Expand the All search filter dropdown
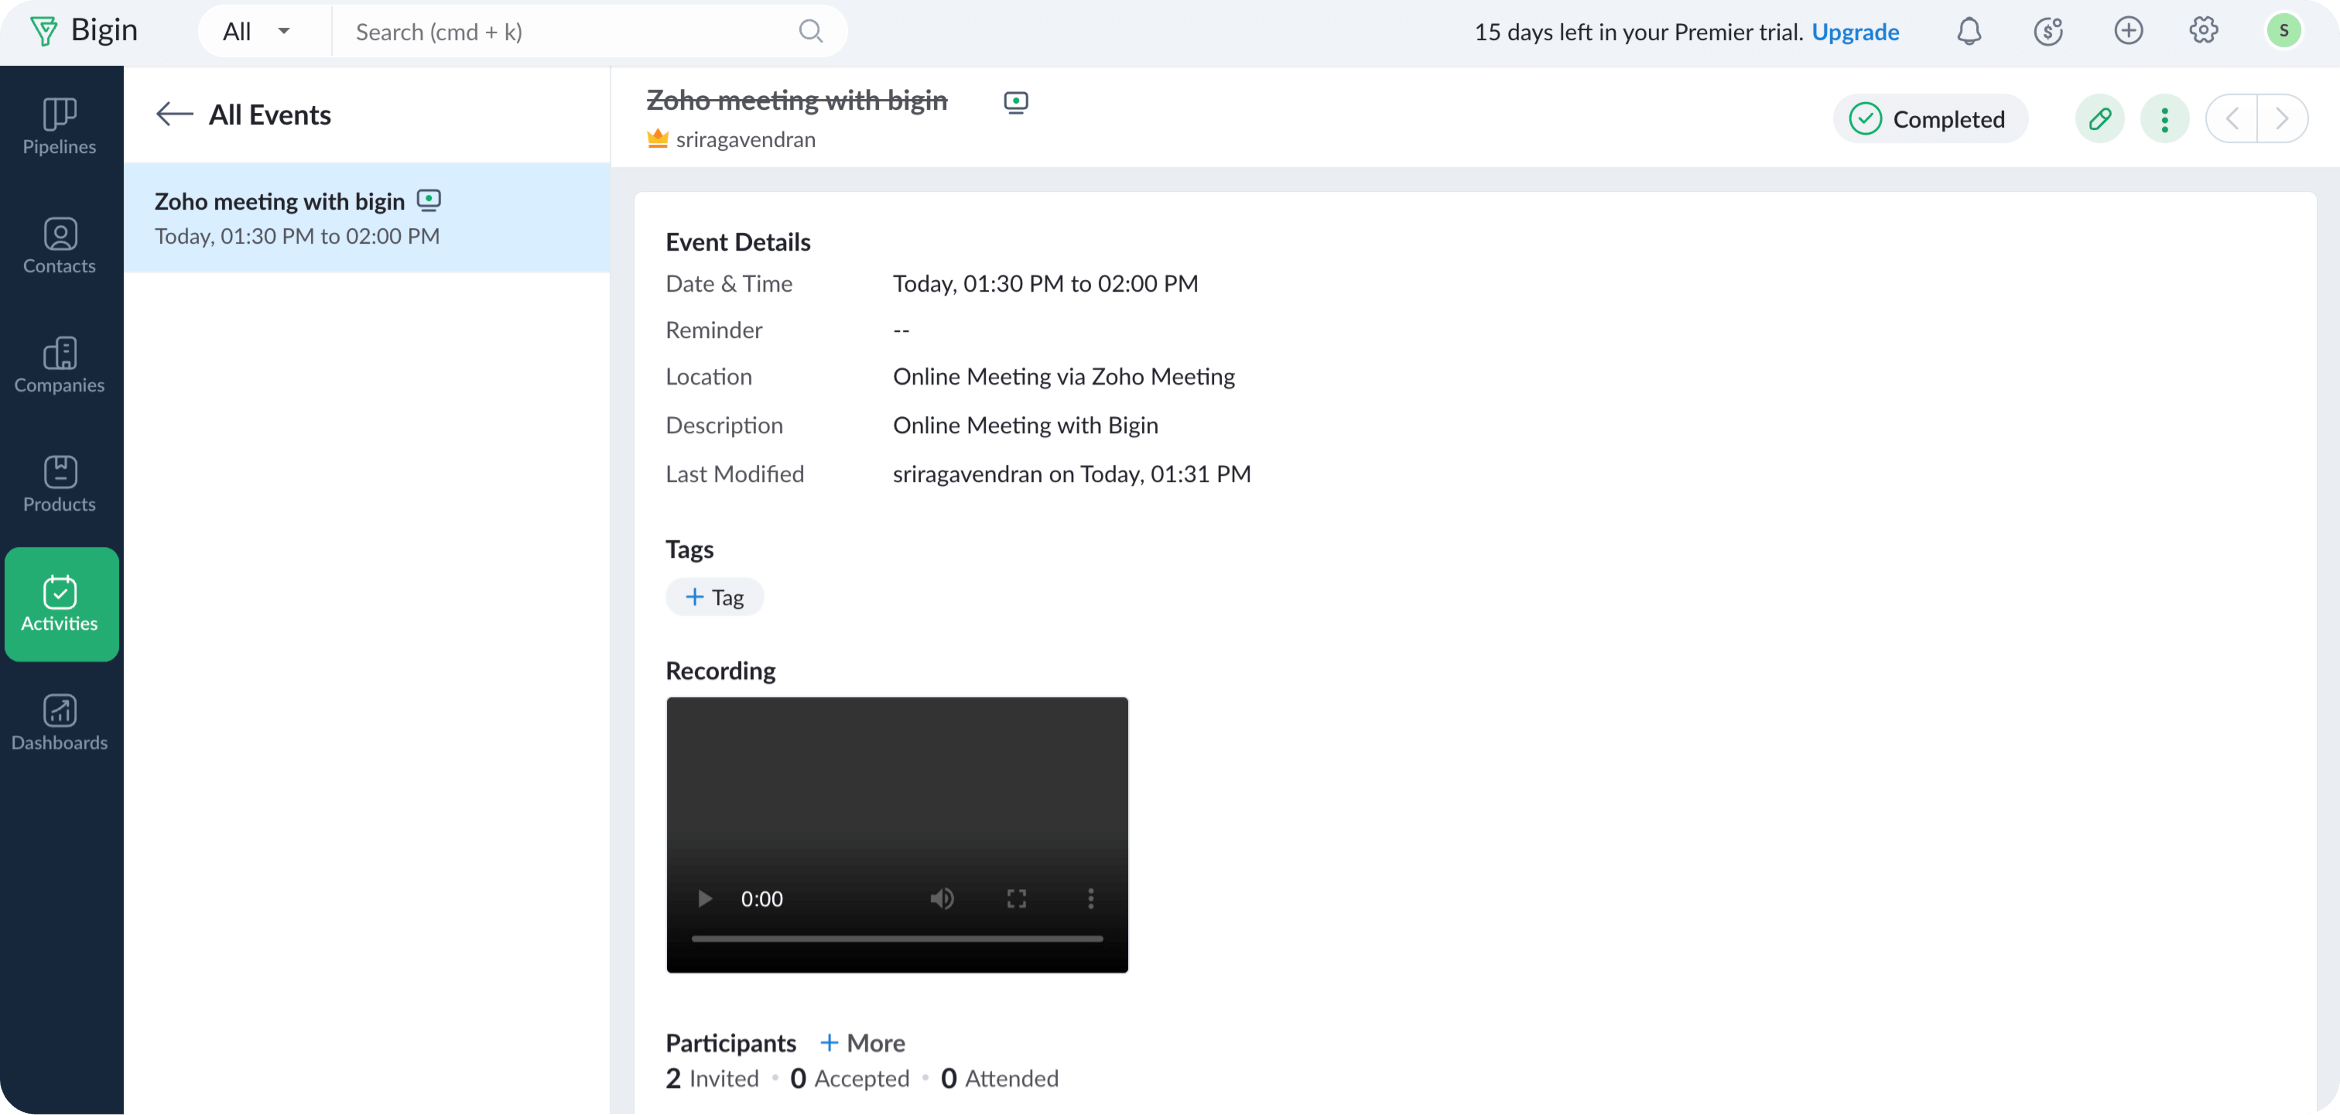Viewport: 2340px width, 1115px height. 257,32
